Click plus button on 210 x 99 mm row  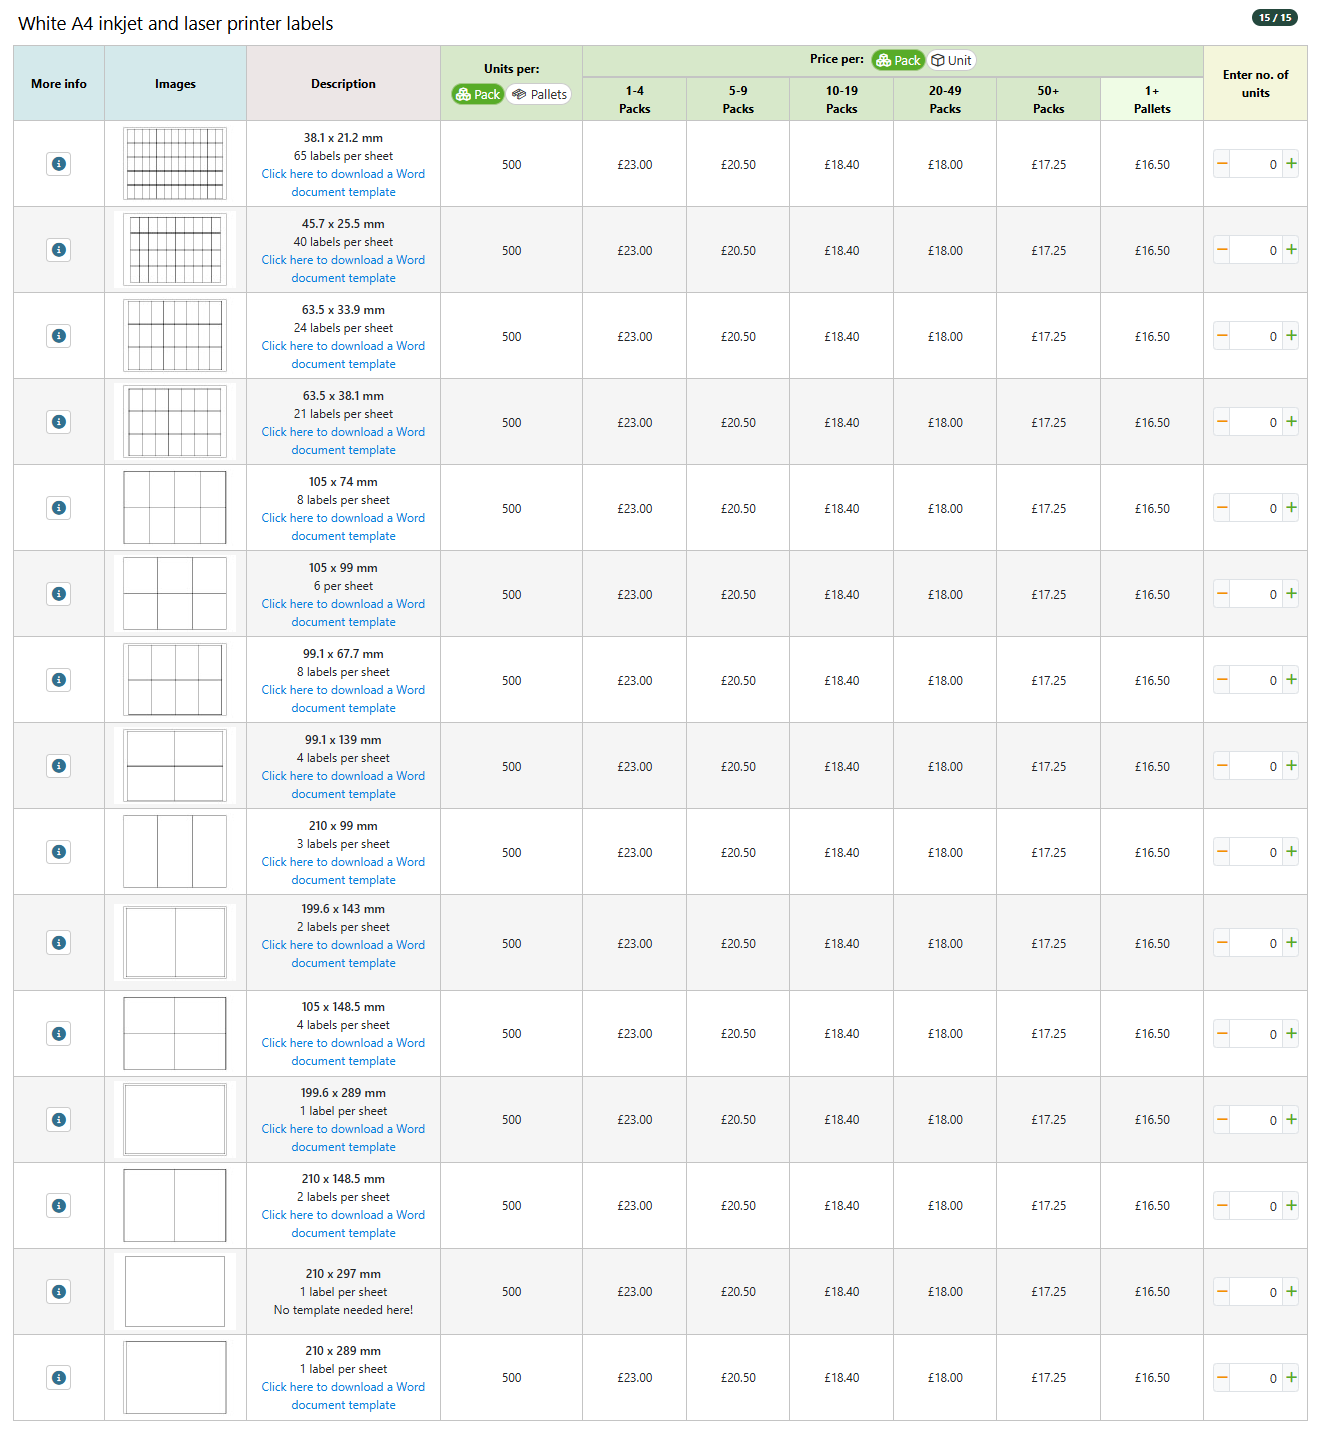click(1291, 851)
